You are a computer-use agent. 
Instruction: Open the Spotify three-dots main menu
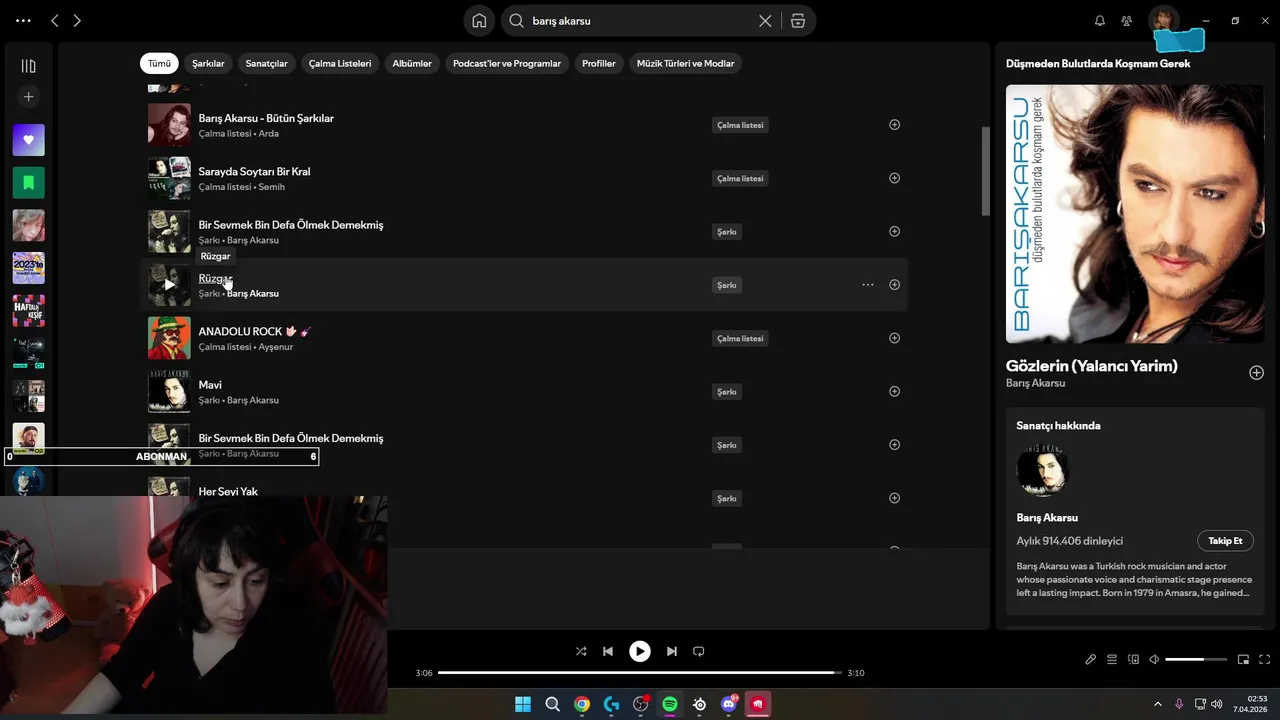pos(23,20)
